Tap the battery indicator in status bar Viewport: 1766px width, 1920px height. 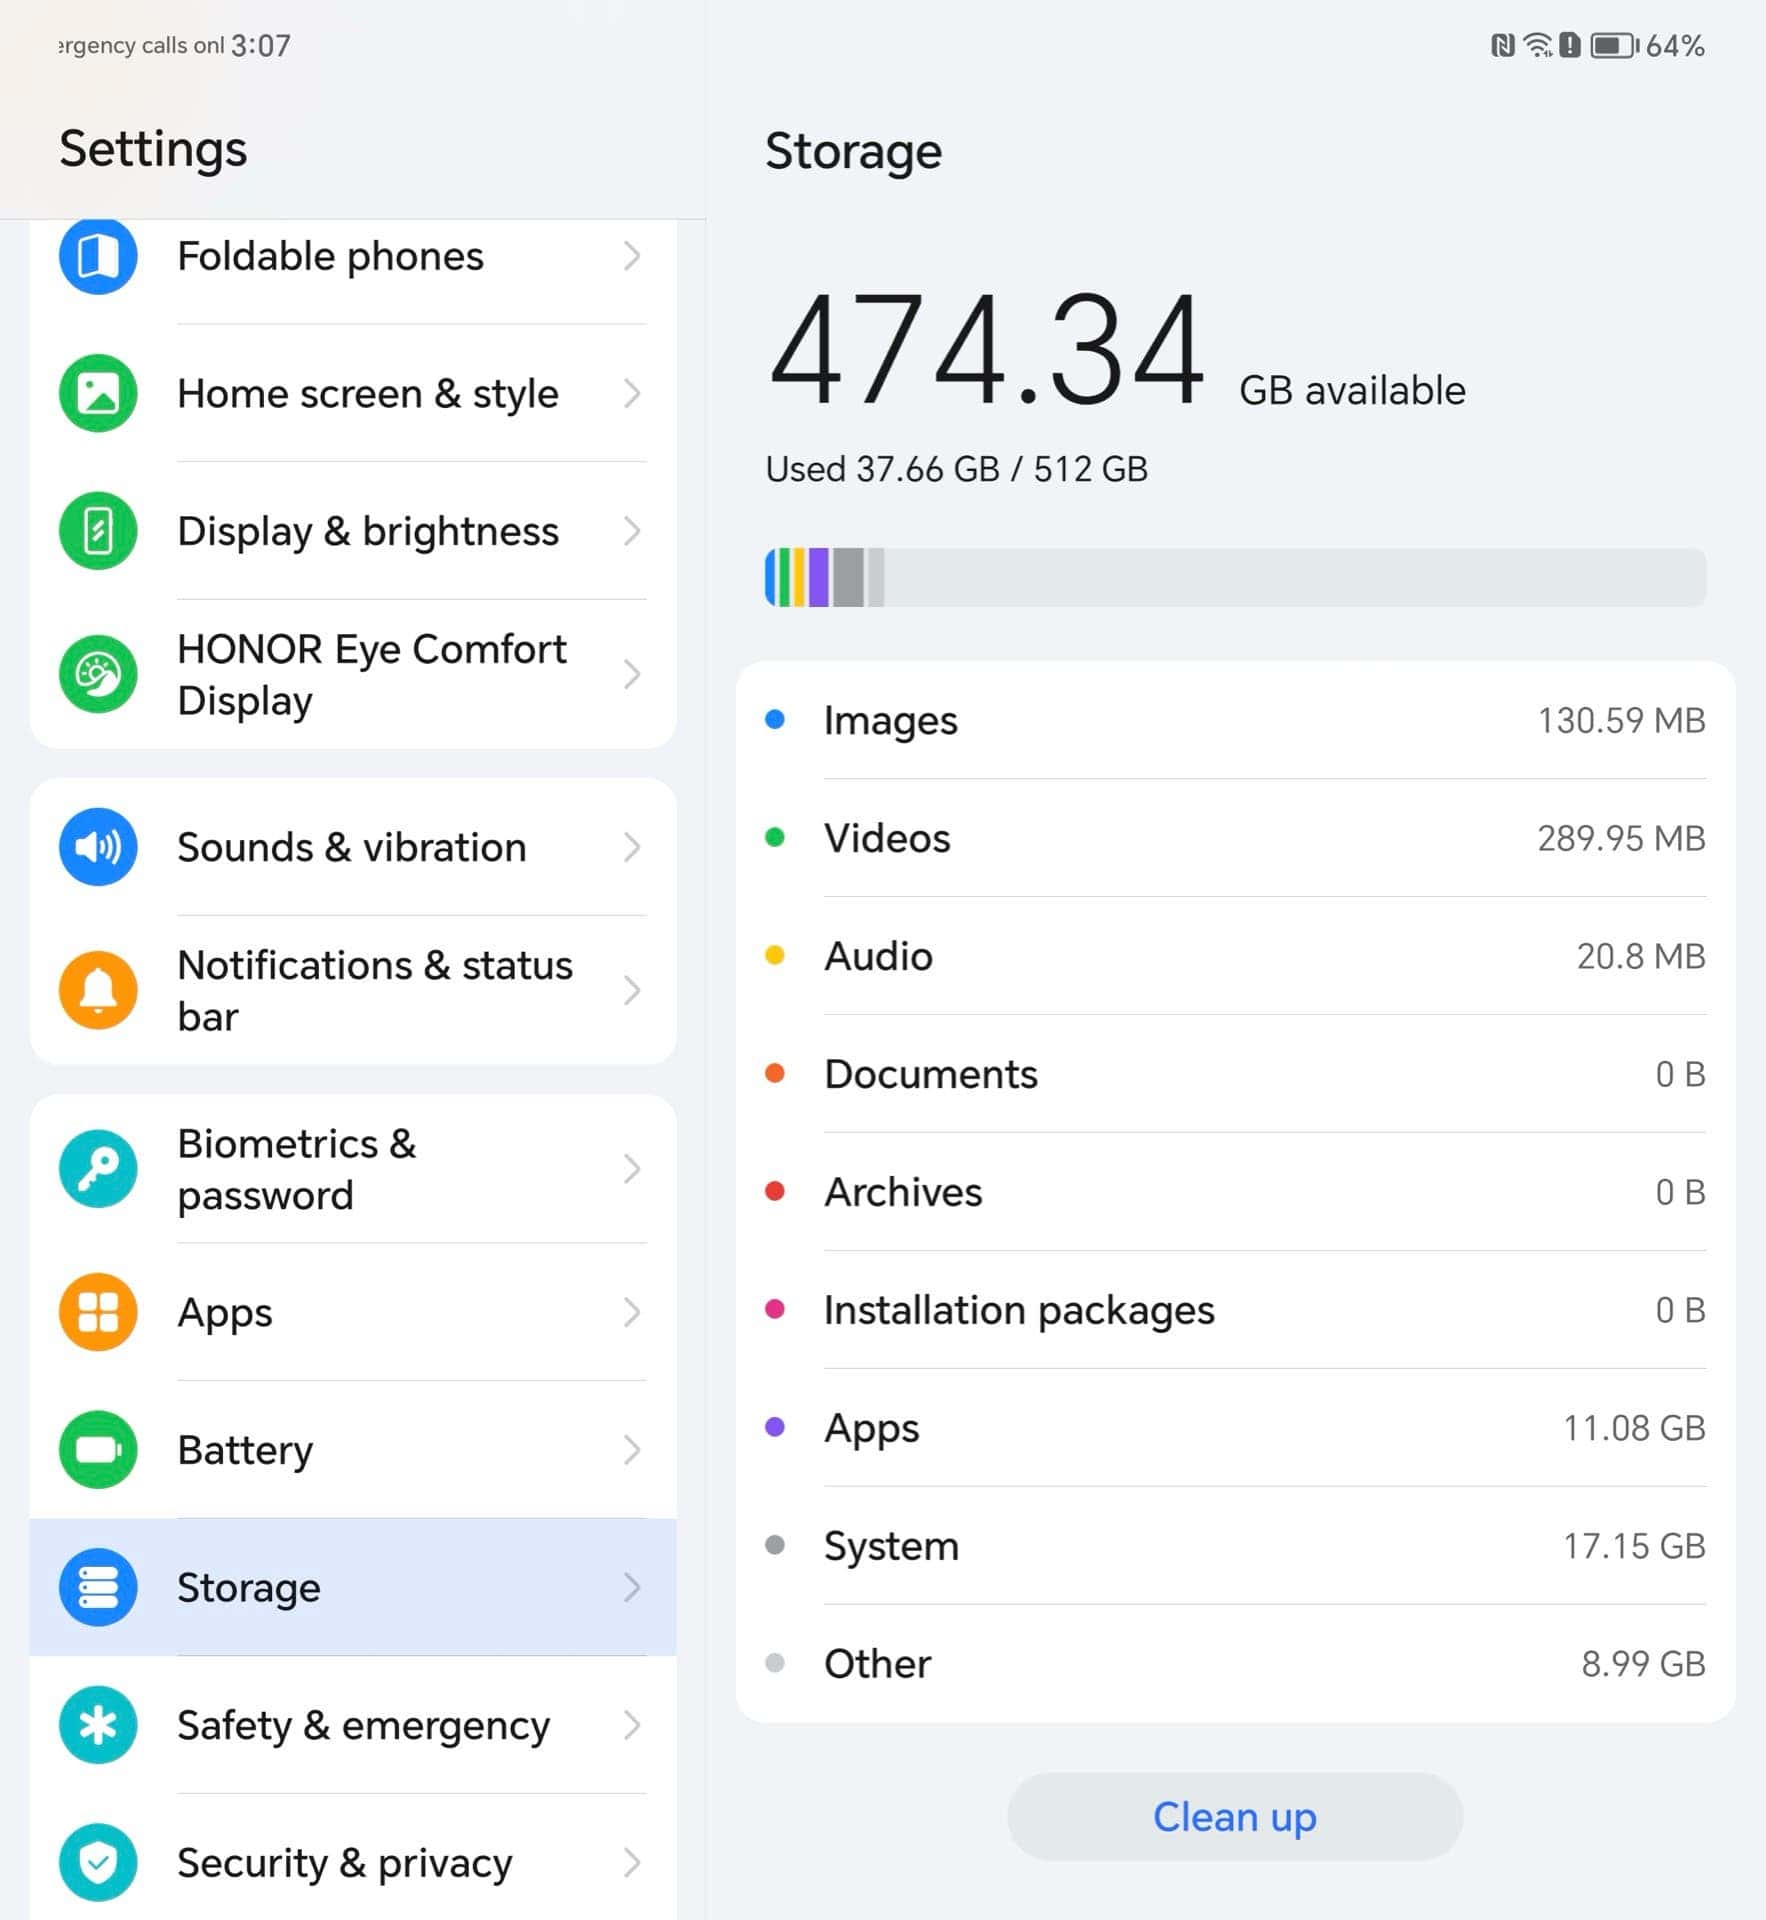coord(1615,45)
